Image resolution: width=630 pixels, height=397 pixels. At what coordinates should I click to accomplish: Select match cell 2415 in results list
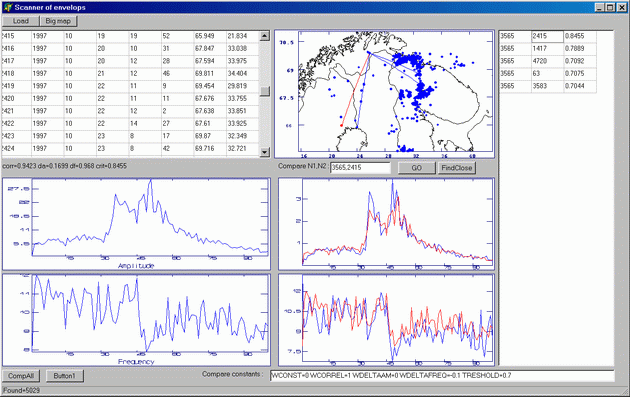(x=547, y=36)
